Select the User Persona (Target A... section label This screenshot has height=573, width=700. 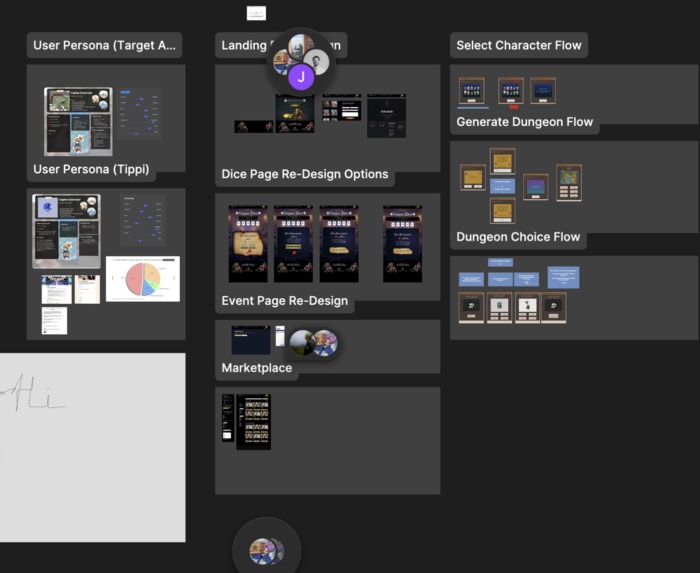(104, 45)
